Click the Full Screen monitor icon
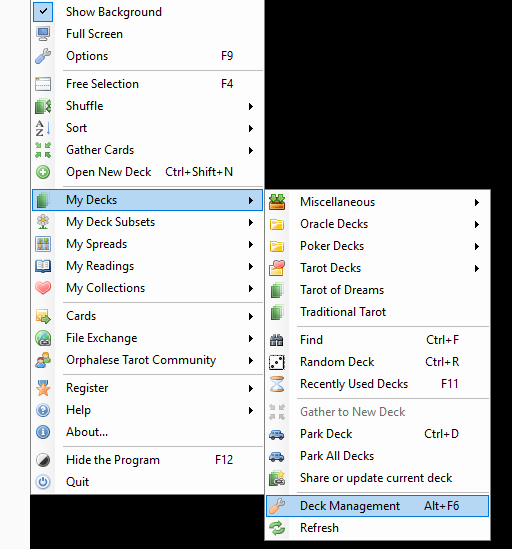 pyautogui.click(x=43, y=34)
